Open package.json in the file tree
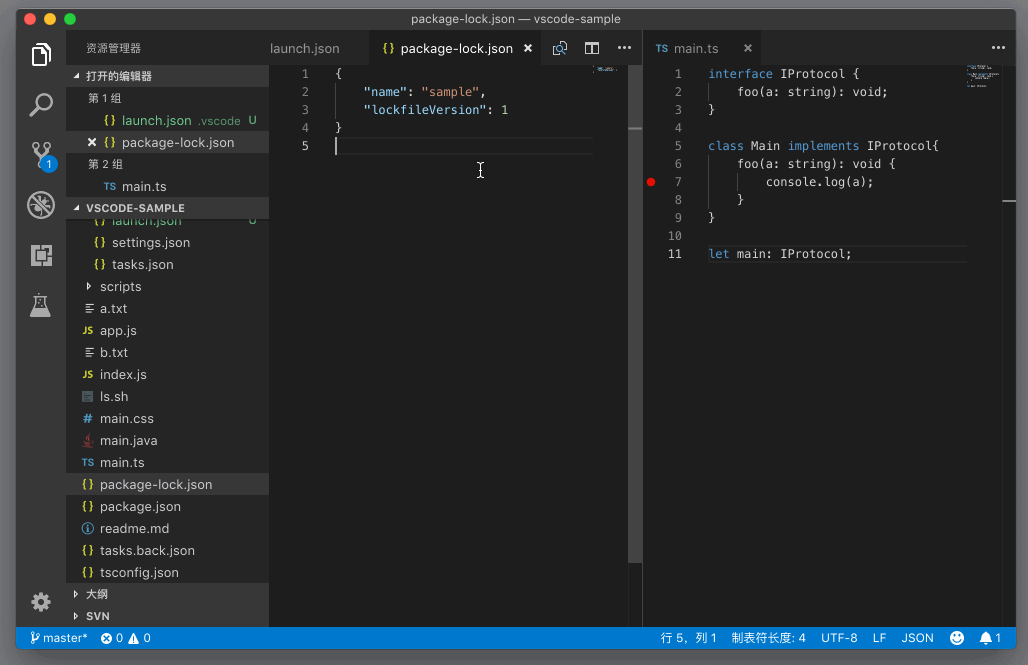This screenshot has width=1028, height=665. pyautogui.click(x=140, y=507)
